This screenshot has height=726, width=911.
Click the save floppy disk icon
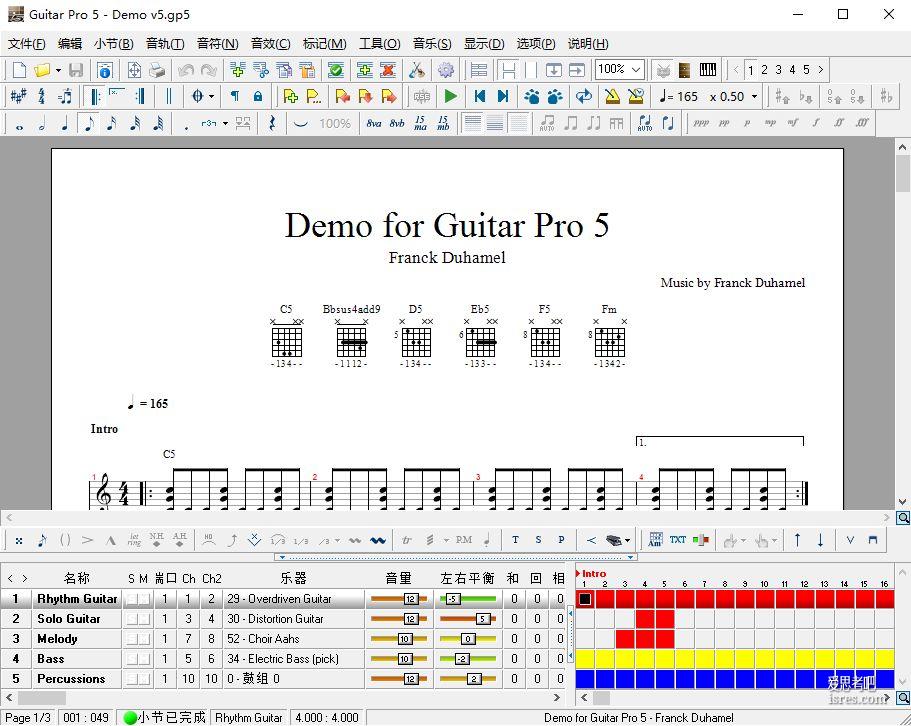[76, 70]
